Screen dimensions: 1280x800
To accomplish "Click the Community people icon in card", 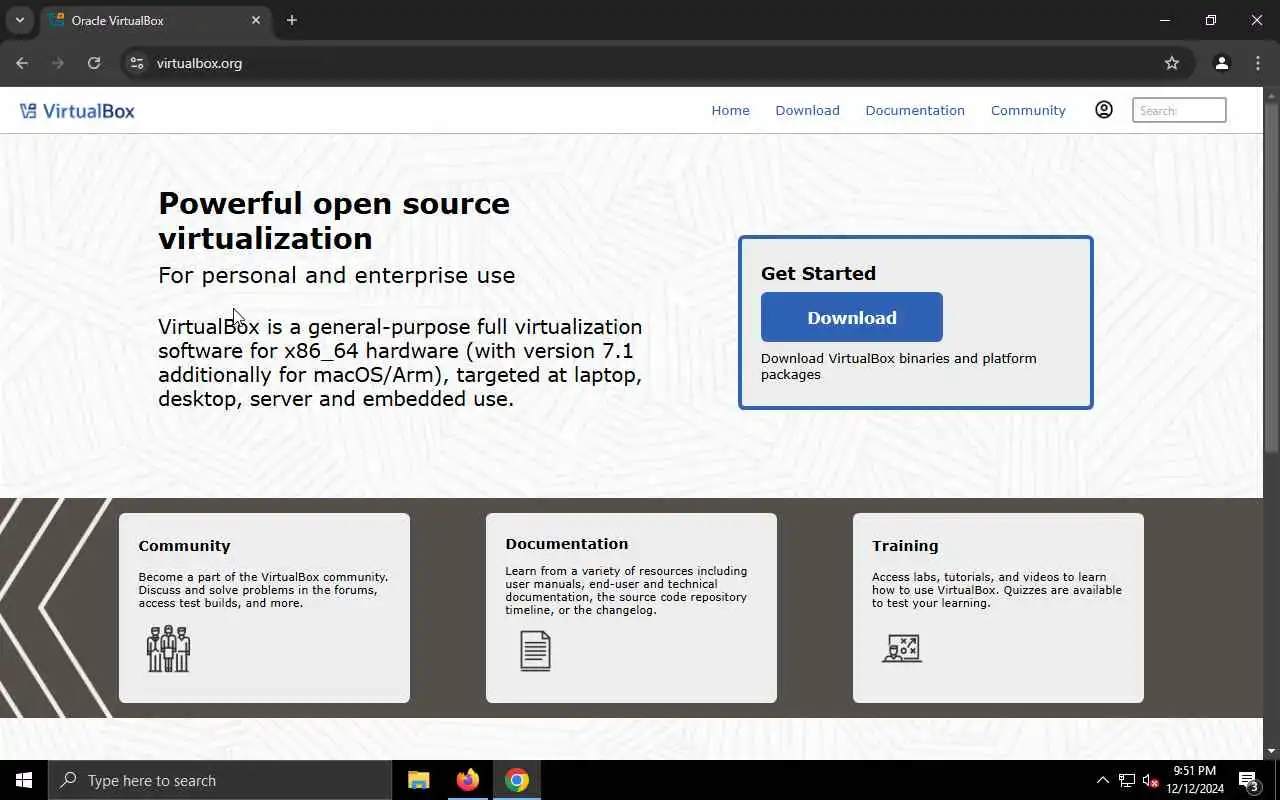I will (x=168, y=649).
